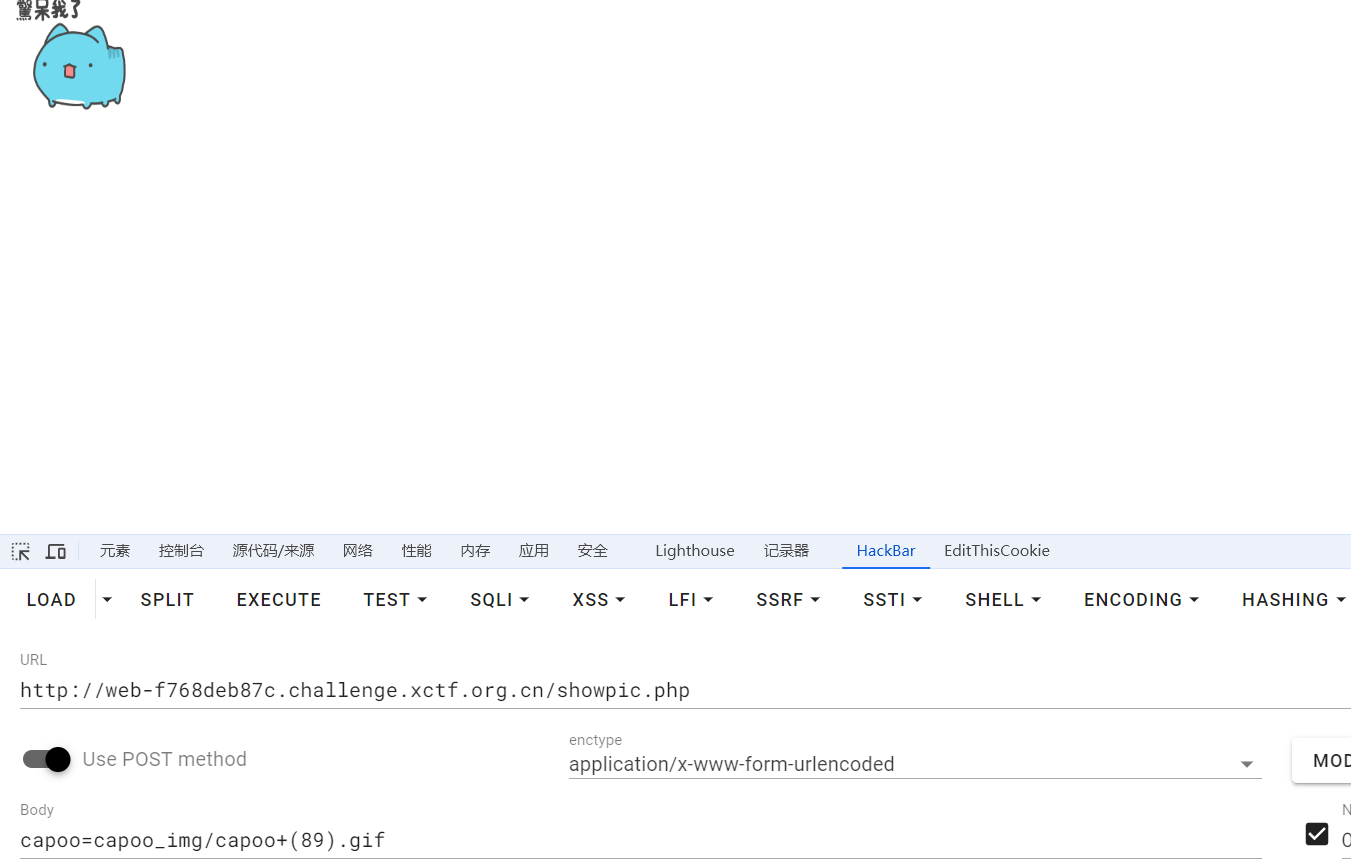Switch to the 源代码/来源 tab

click(273, 551)
